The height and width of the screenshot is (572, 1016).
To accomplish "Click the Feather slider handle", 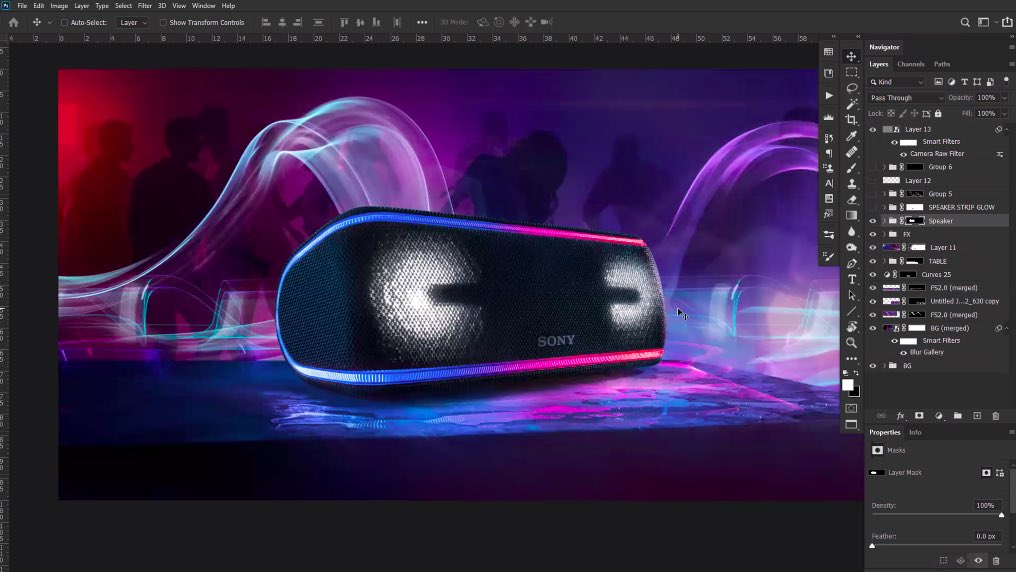I will [872, 545].
